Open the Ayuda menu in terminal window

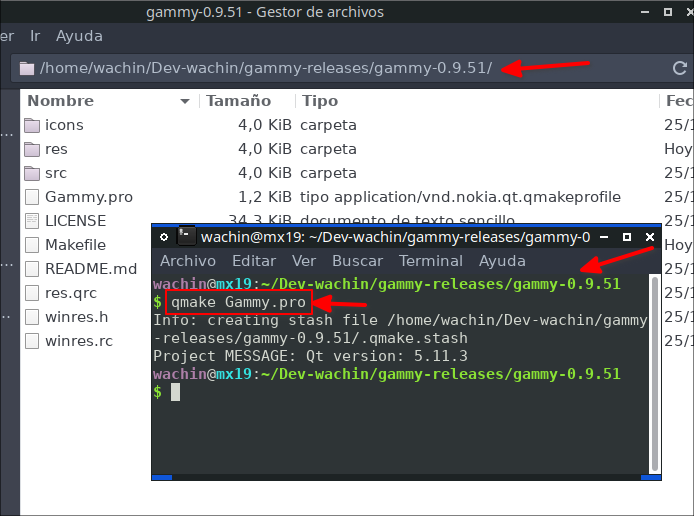pyautogui.click(x=502, y=261)
